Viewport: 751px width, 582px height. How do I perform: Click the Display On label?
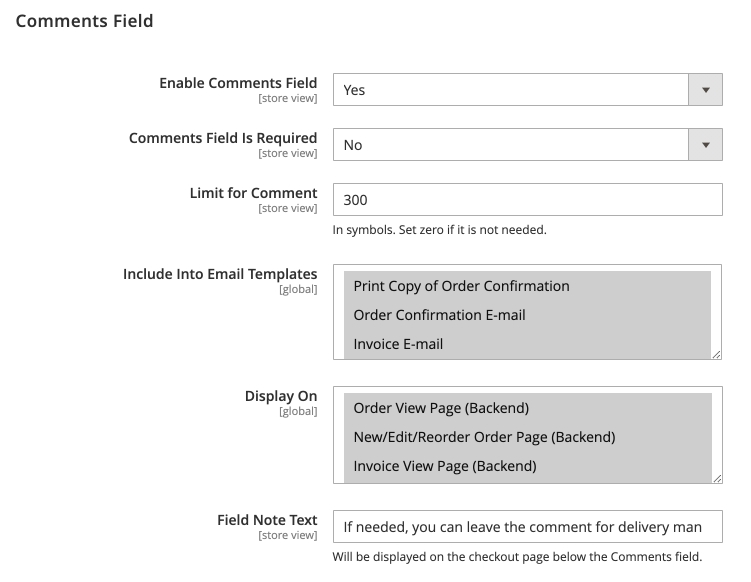[281, 396]
